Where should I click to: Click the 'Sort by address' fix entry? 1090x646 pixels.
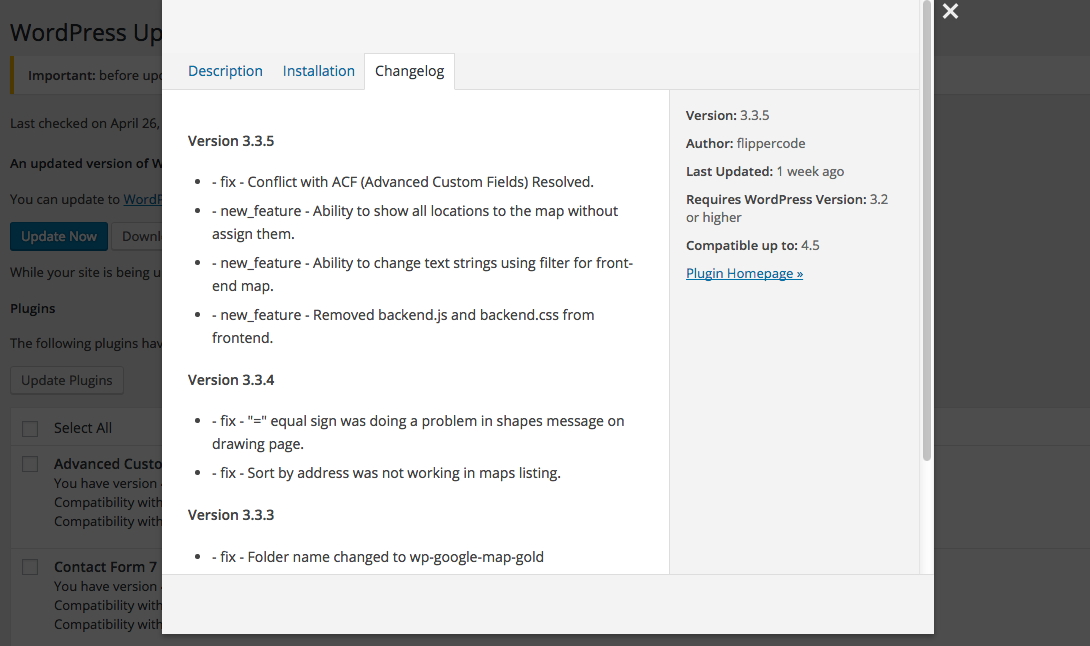[386, 473]
